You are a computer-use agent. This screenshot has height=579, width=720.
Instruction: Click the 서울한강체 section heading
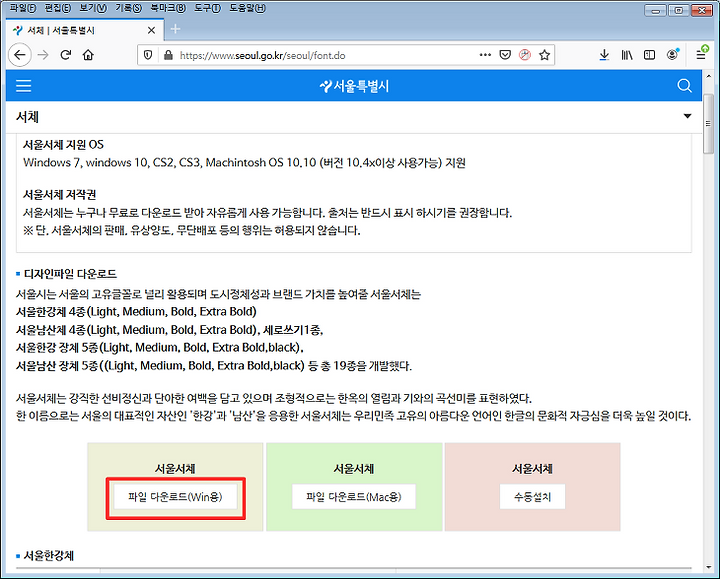tap(49, 556)
